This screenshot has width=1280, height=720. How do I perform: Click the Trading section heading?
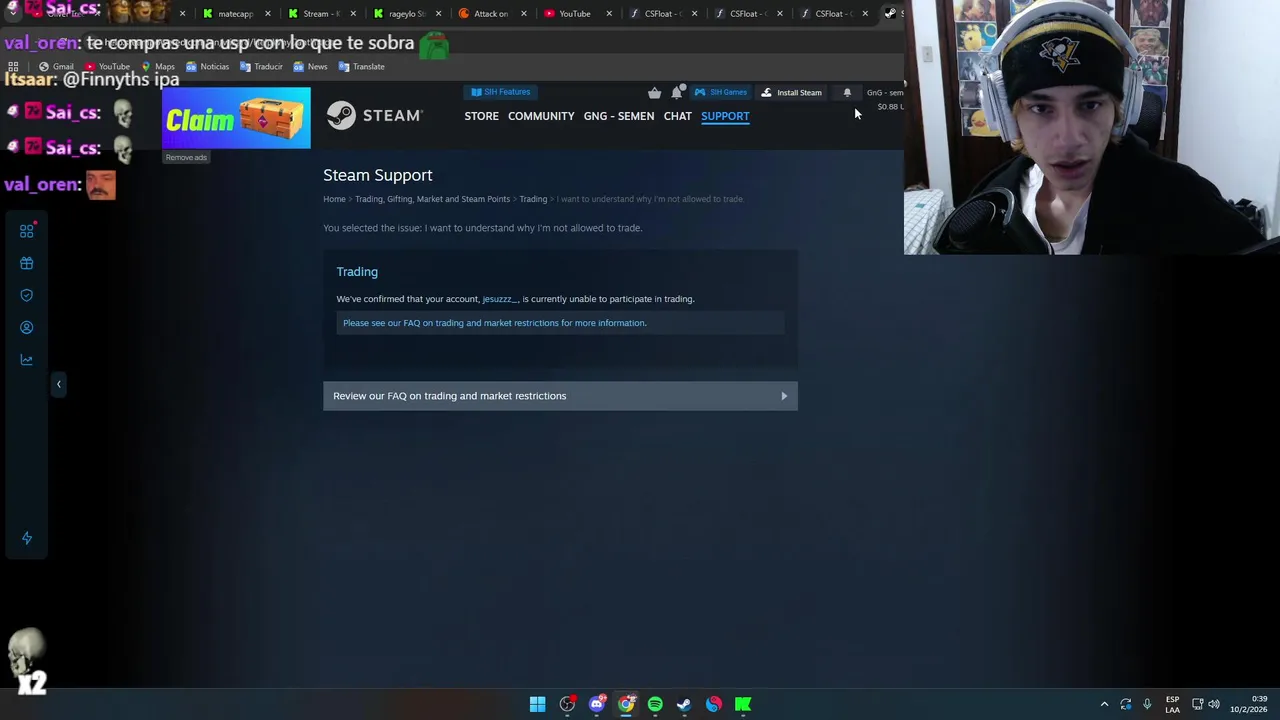[357, 272]
